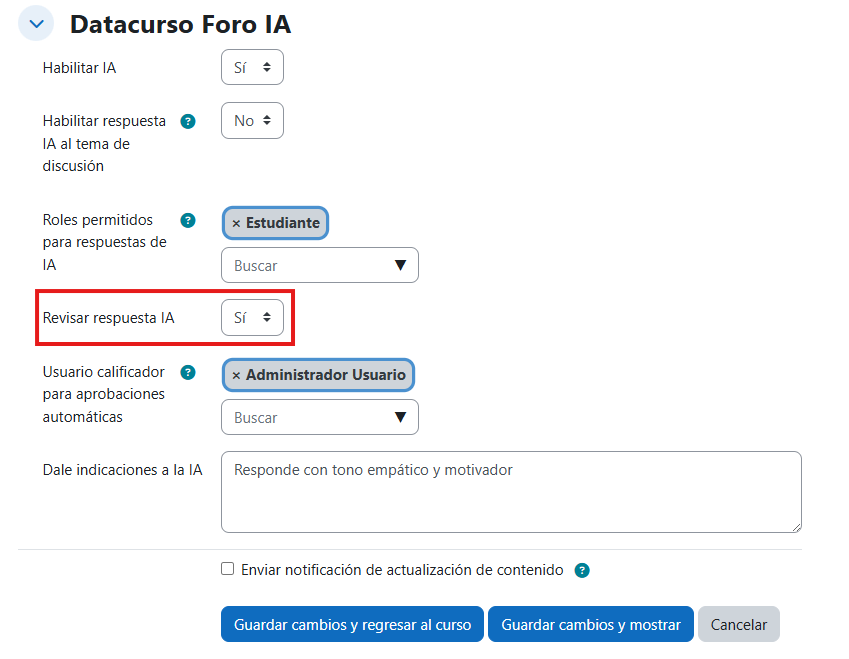This screenshot has height=659, width=849.
Task: Open roles Buscar dropdown arrow
Action: pyautogui.click(x=400, y=266)
